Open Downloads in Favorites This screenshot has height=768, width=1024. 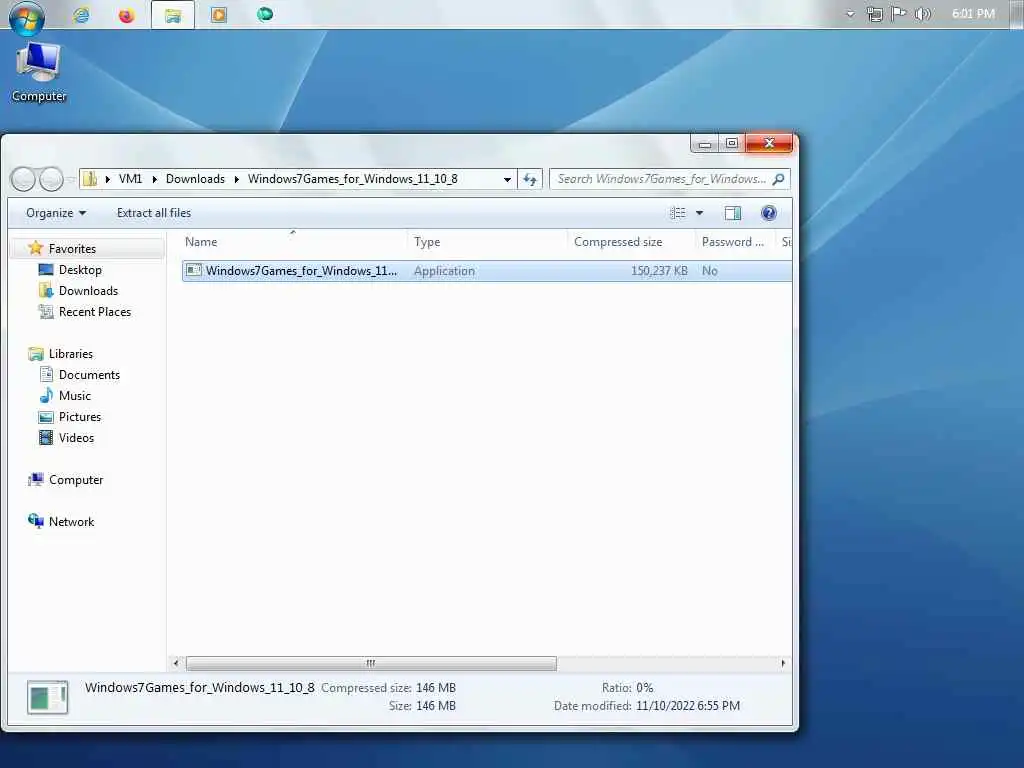coord(88,291)
